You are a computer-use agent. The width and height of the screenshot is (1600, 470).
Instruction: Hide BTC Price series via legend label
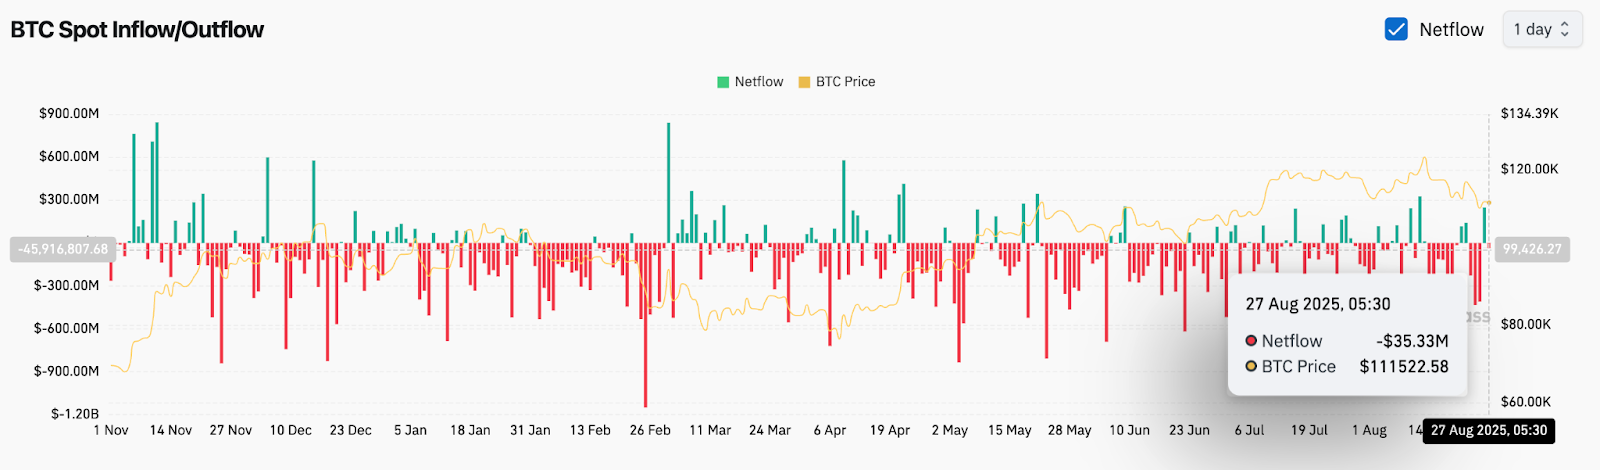pyautogui.click(x=845, y=82)
